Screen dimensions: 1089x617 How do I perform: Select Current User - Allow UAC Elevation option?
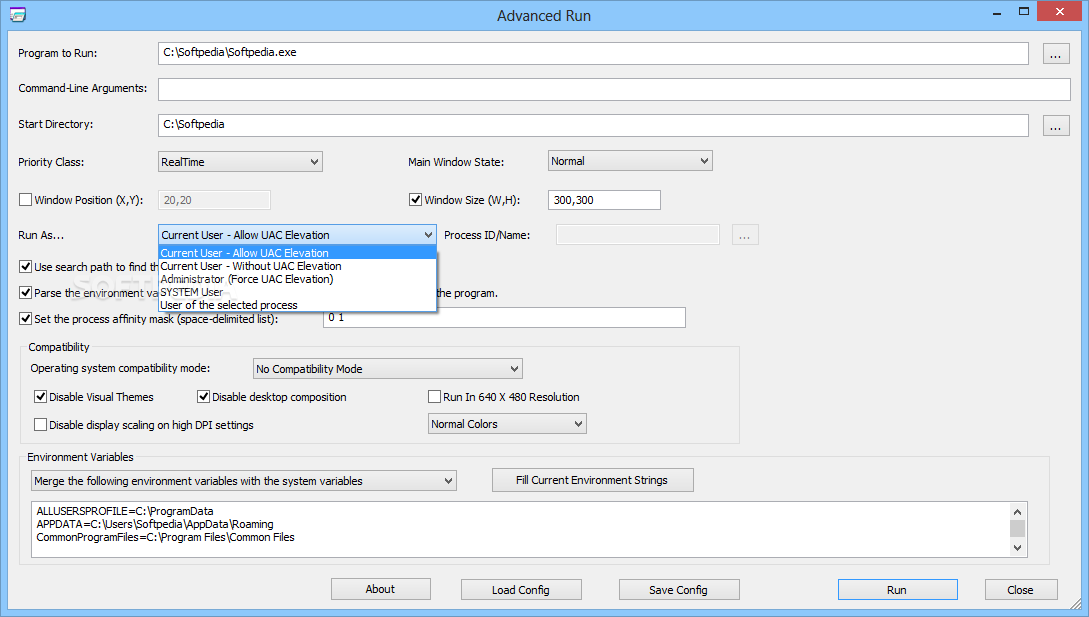(x=297, y=253)
